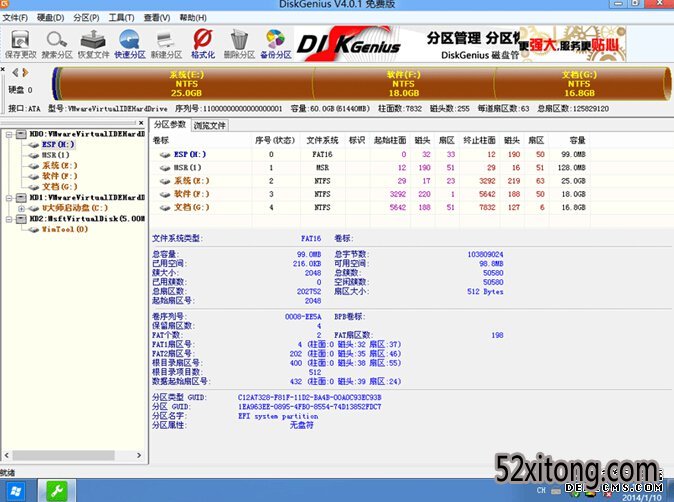Collapse the HD1 VMware disk tree node
Screen dimensions: 674x502
pyautogui.click(x=9, y=198)
